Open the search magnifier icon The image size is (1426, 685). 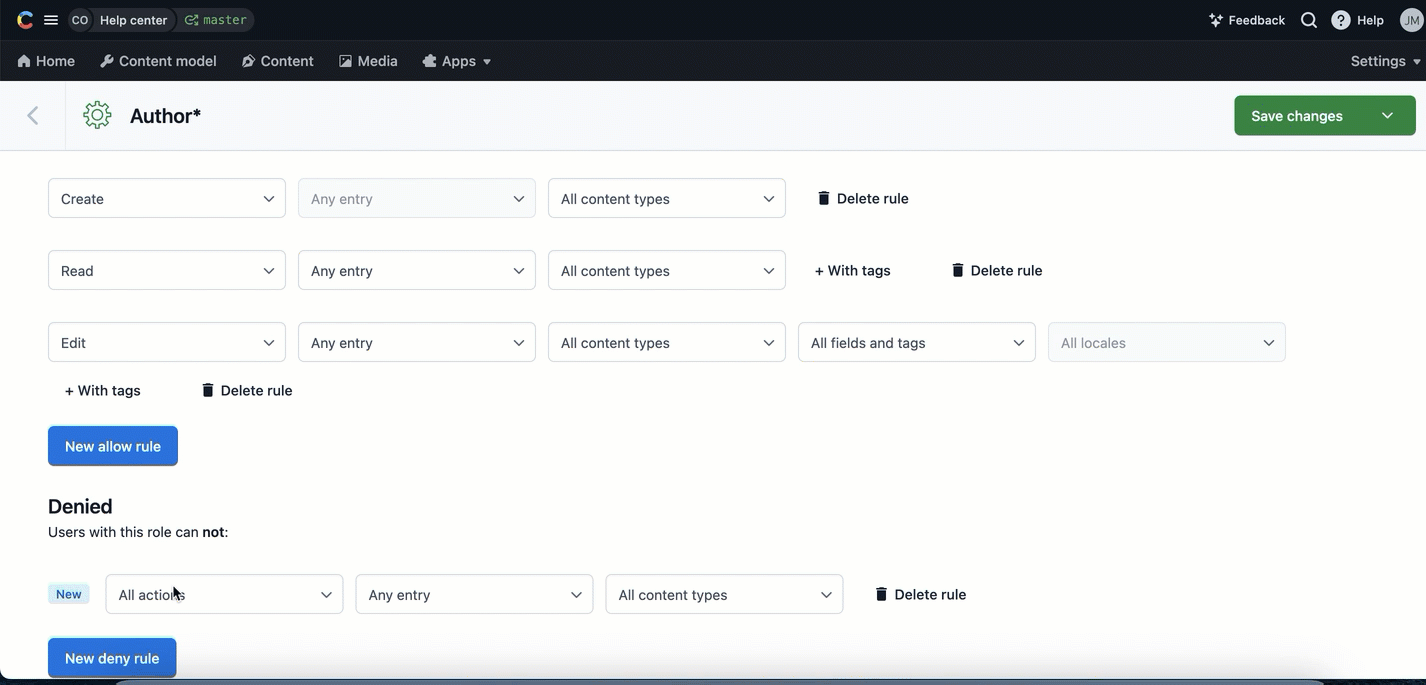tap(1309, 20)
